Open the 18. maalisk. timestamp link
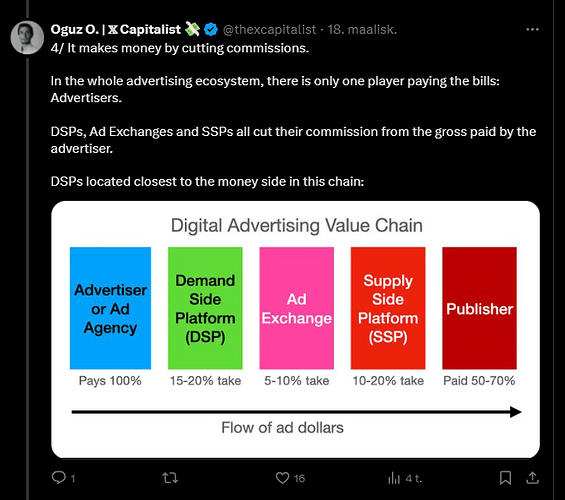The height and width of the screenshot is (500, 565). (362, 29)
